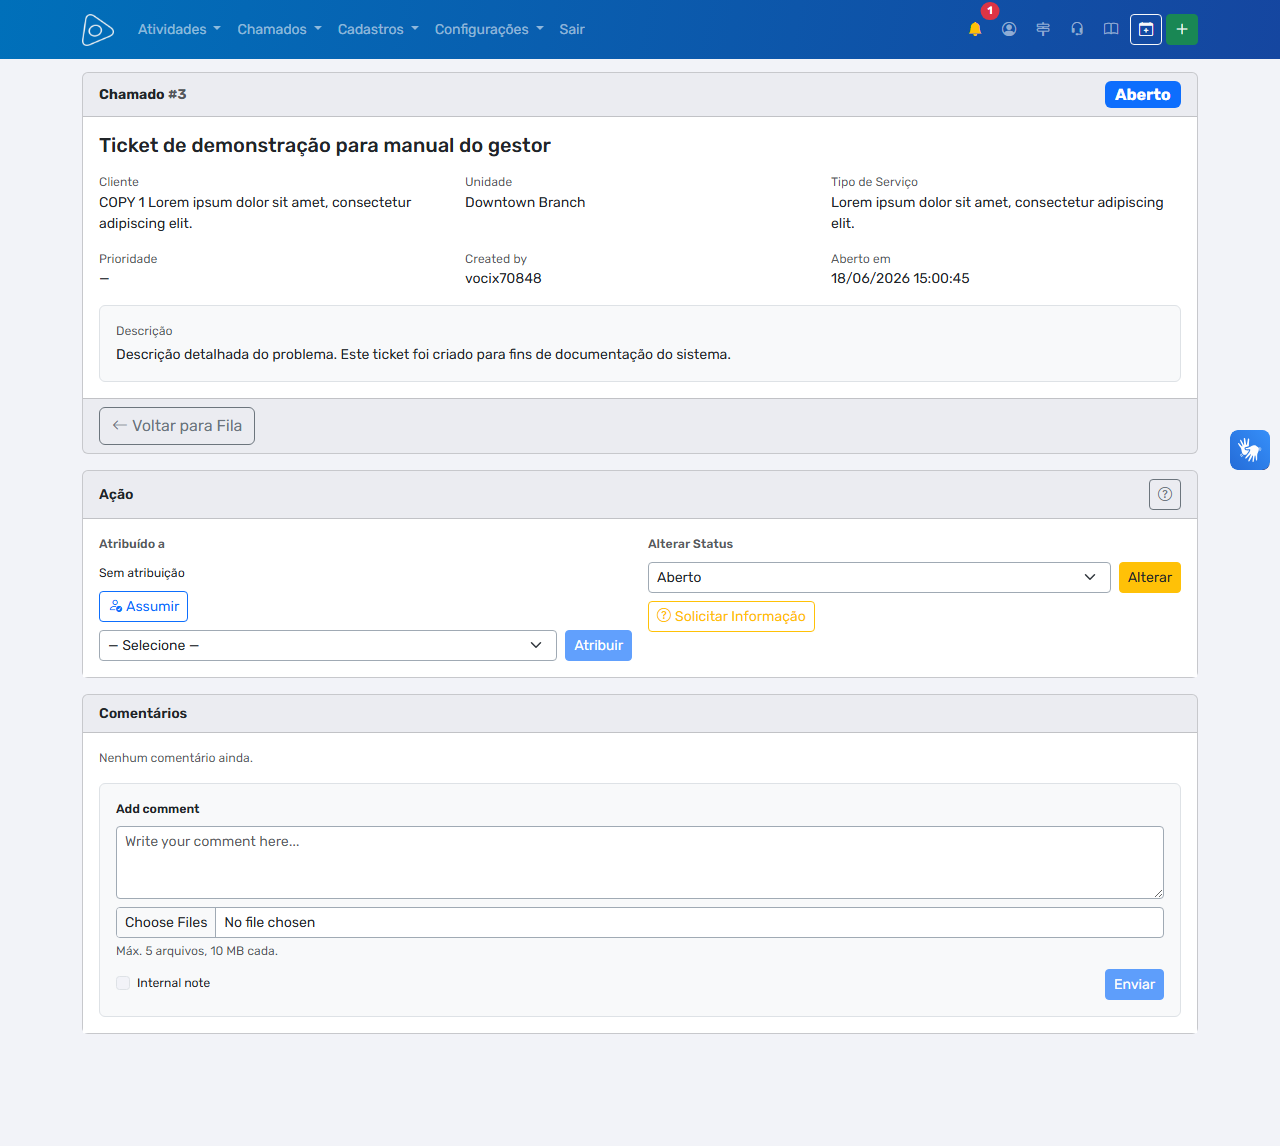Open the Alterar Status dropdown
1280x1146 pixels.
879,577
